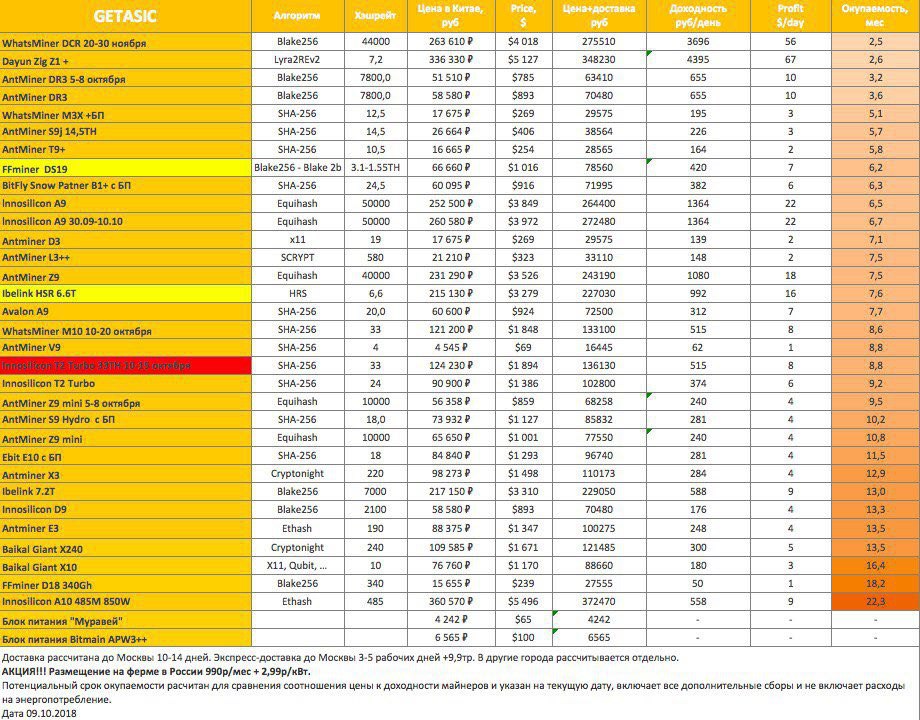The height and width of the screenshot is (720, 920).
Task: Click the 'AntMiner DR3 5-8 октября' cell
Action: click(x=126, y=78)
